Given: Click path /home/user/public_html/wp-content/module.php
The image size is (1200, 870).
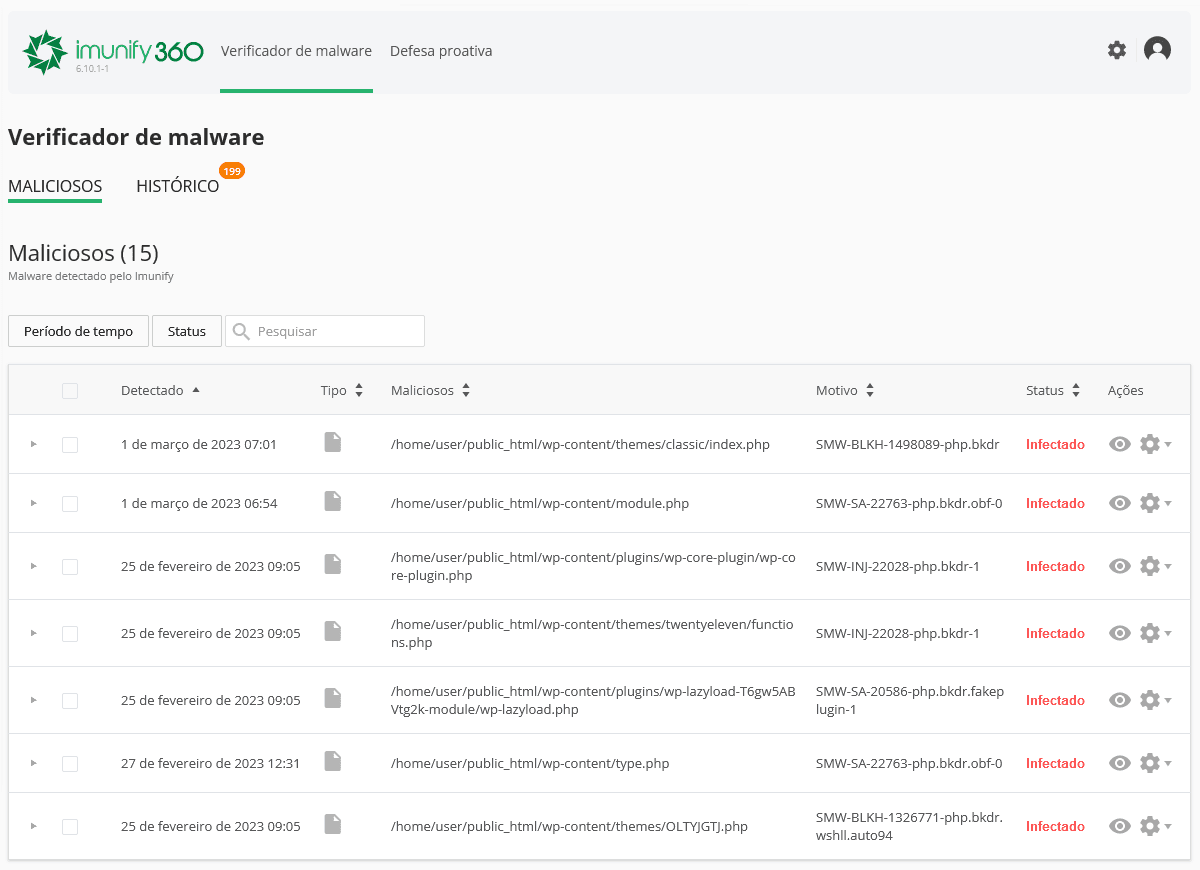Looking at the screenshot, I should pos(540,503).
